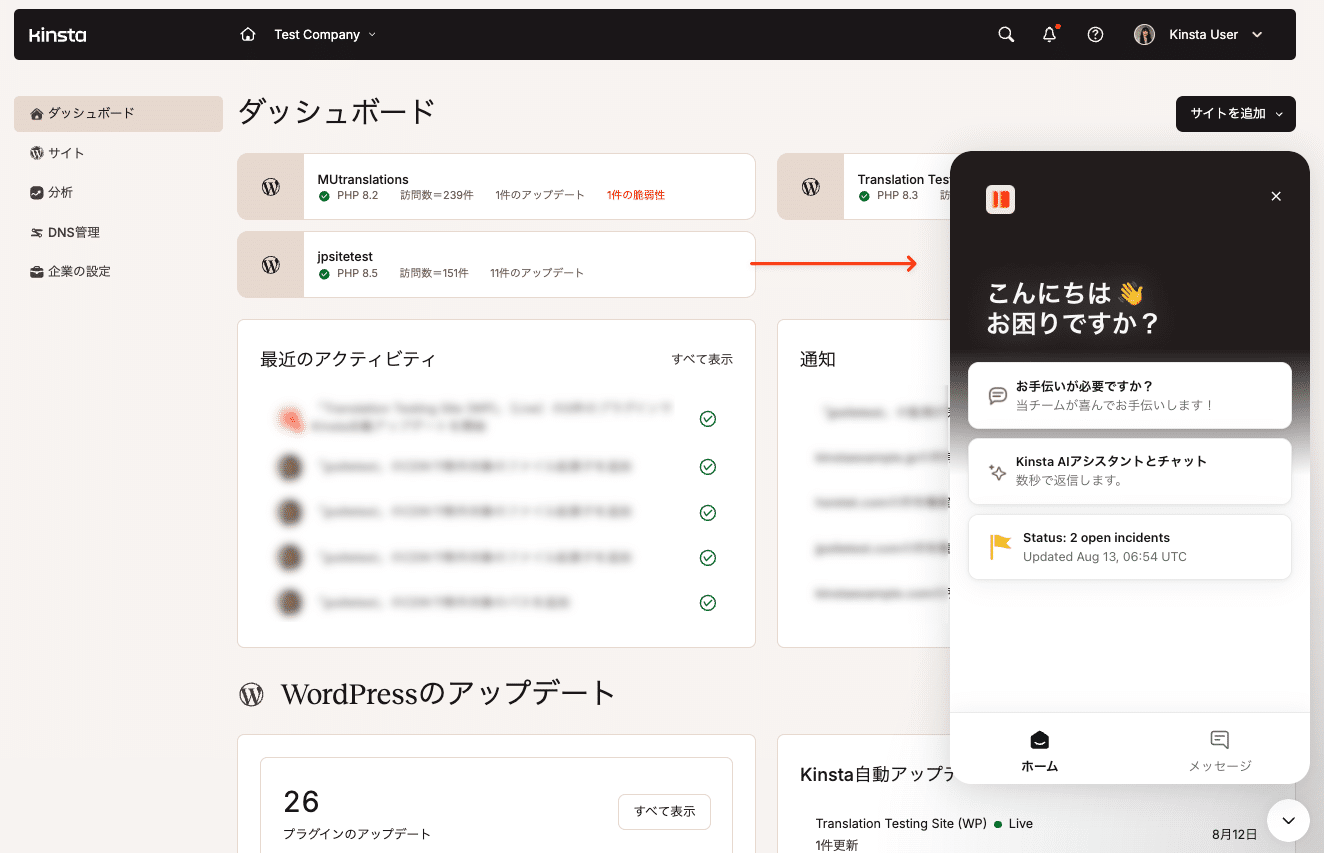Viewport: 1324px width, 853px height.
Task: Open the jpsitetest site name
Action: point(345,257)
